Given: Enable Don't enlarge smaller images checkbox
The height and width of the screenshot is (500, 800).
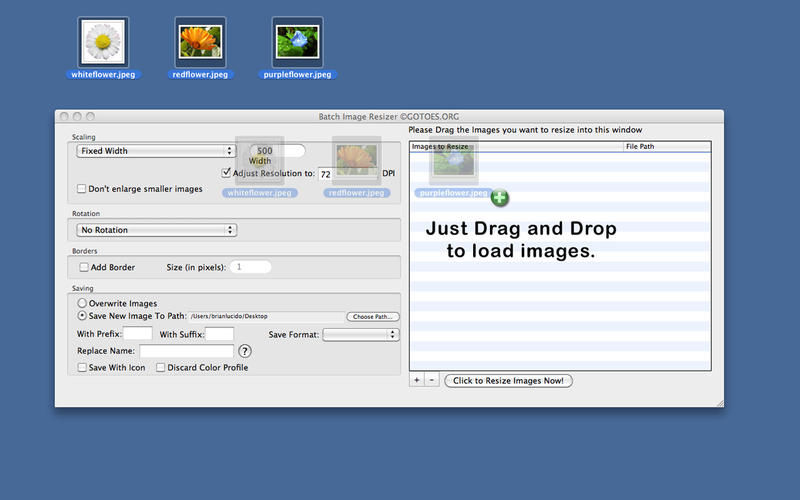Looking at the screenshot, I should click(82, 188).
